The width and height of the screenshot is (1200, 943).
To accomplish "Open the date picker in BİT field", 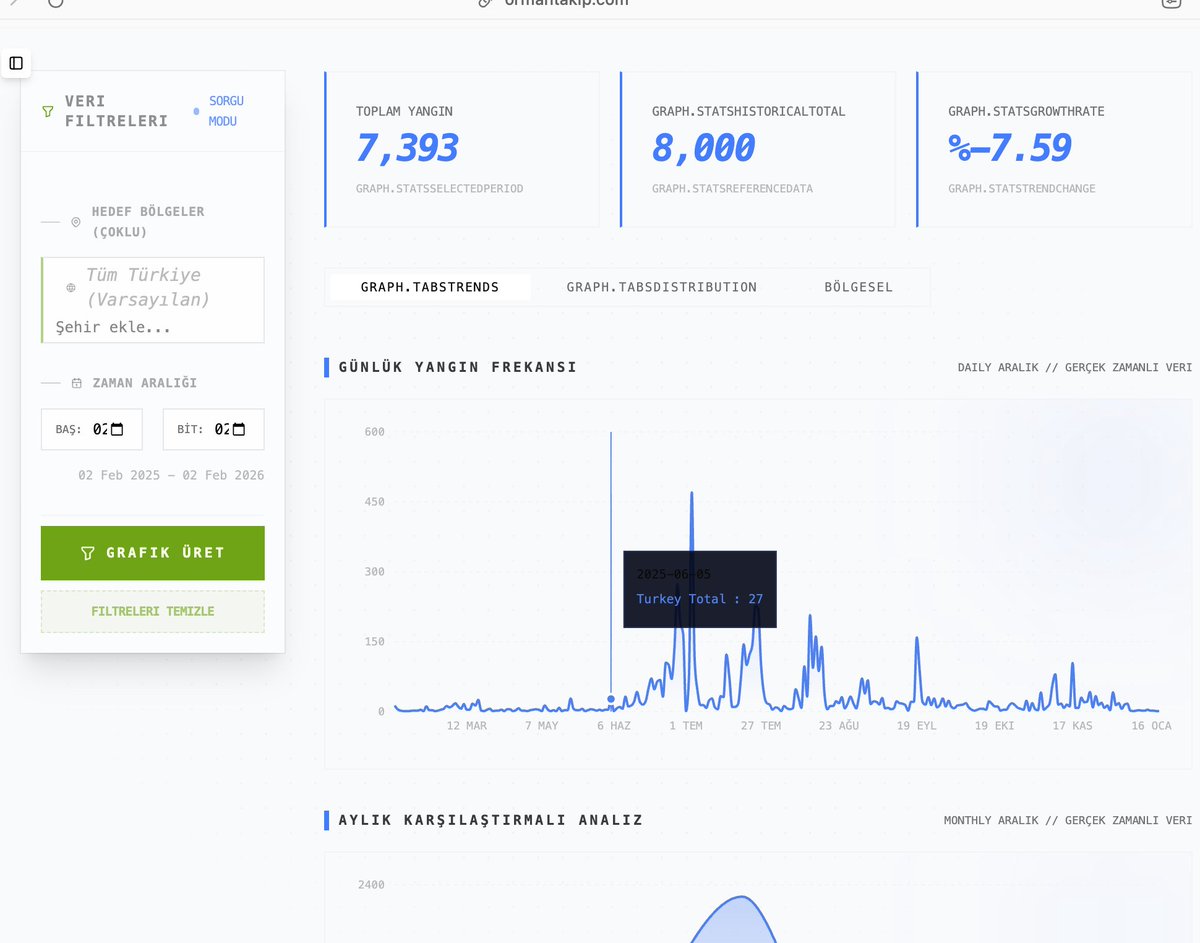I will point(239,429).
